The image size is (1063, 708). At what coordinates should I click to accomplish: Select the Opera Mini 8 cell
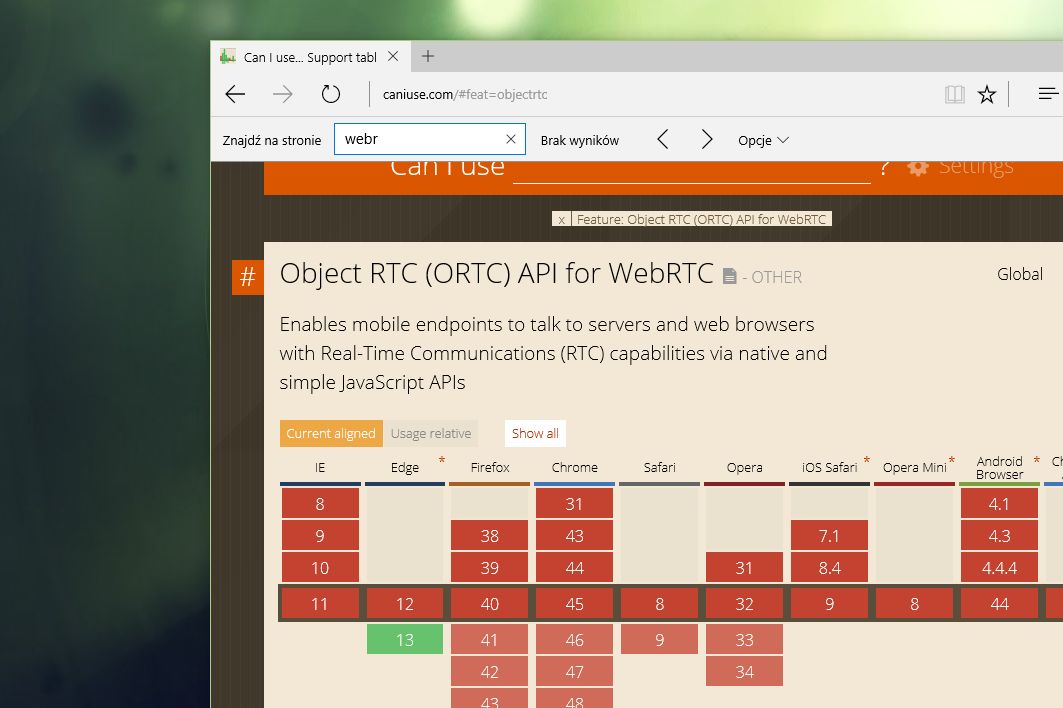915,604
